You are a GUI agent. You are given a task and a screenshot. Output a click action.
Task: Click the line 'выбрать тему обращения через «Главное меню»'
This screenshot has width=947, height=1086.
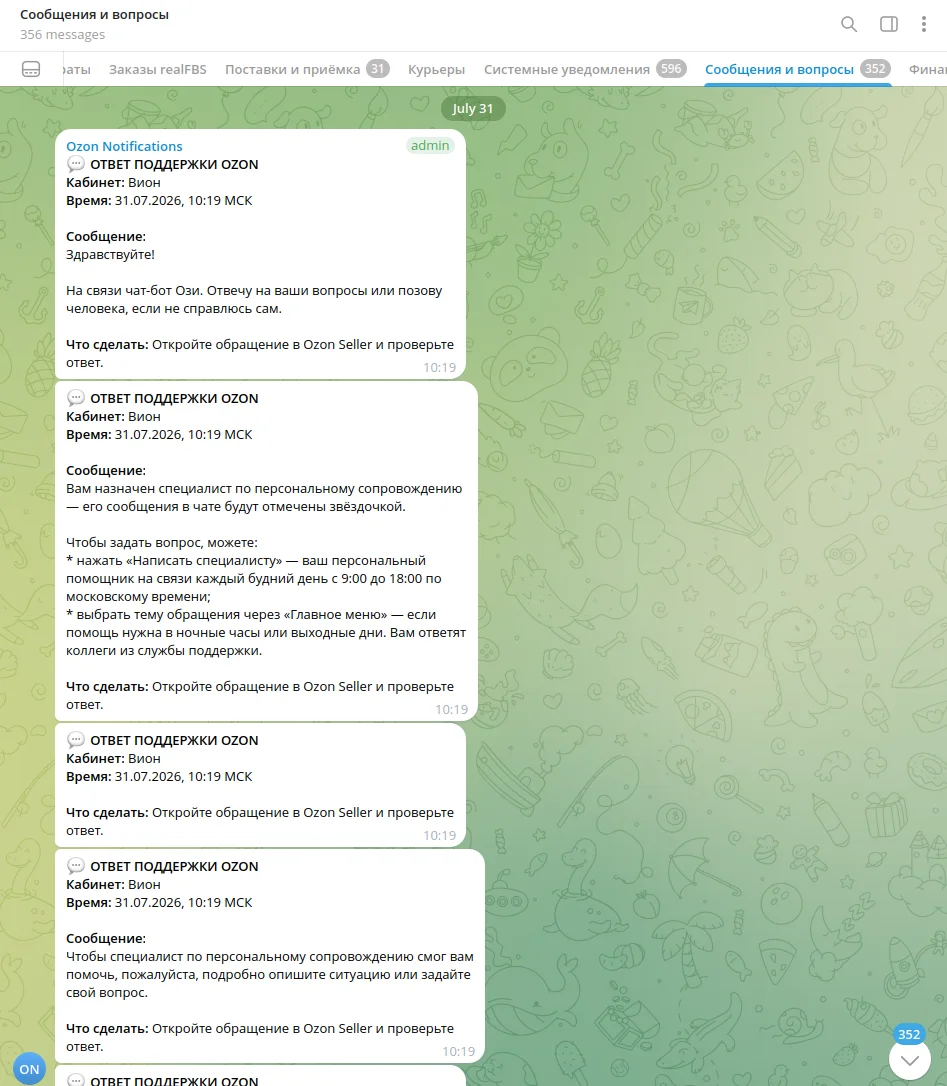(232, 614)
